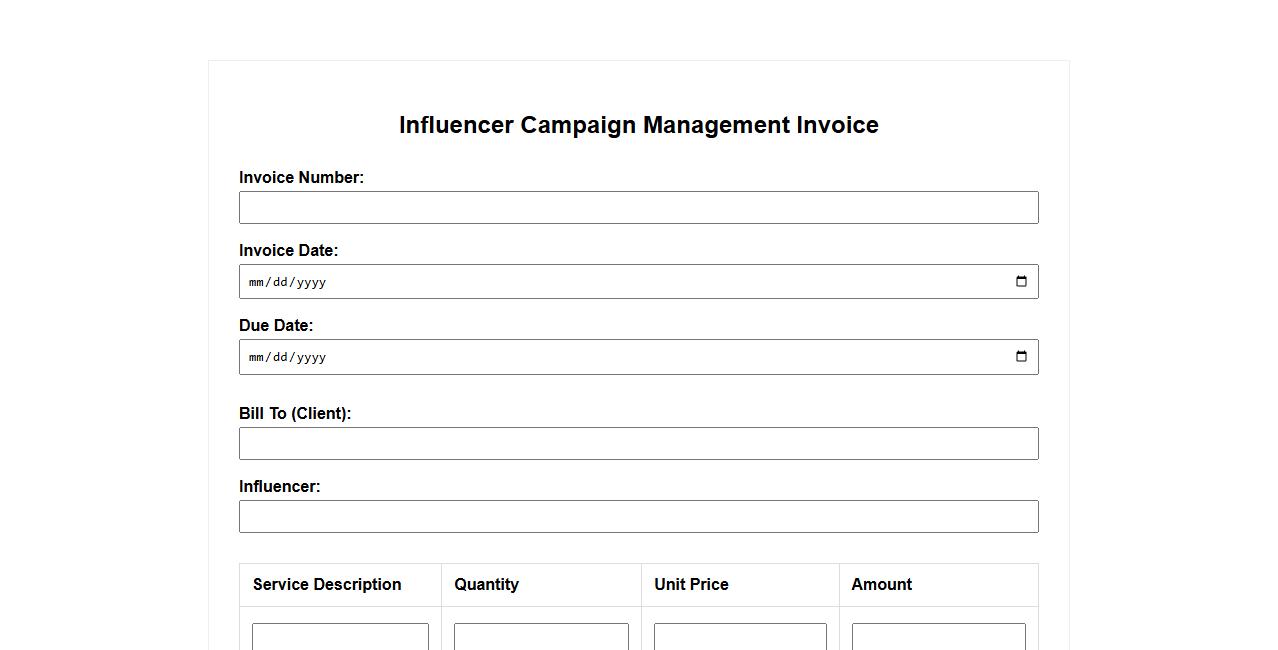Focus the Bill To (Client) field
The width and height of the screenshot is (1278, 650).
[x=638, y=444]
